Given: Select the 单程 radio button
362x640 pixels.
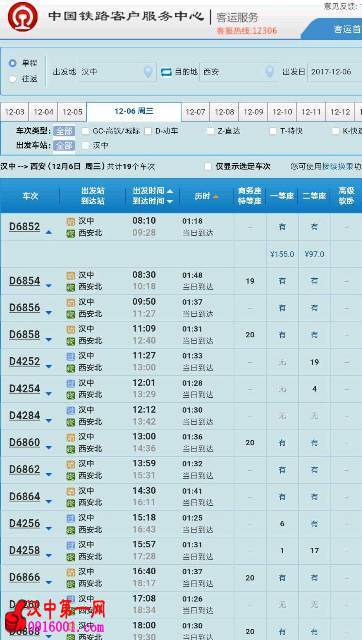Looking at the screenshot, I should click(13, 63).
